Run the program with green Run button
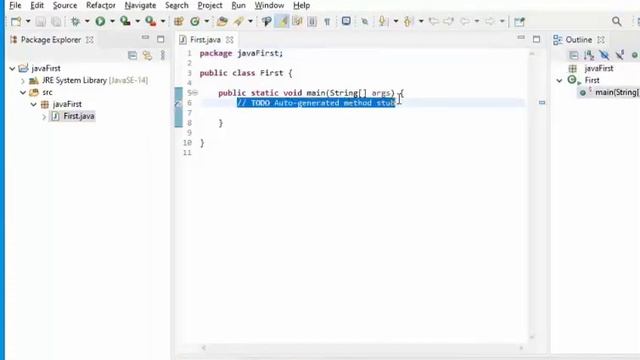 point(100,21)
